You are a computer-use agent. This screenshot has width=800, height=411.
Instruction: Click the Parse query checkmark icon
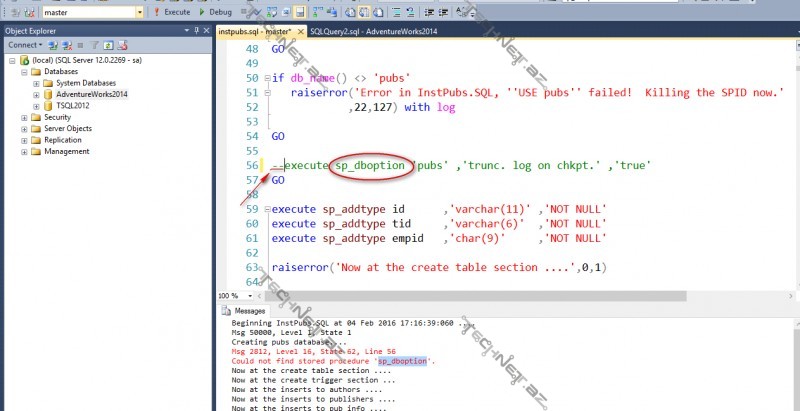coord(259,13)
